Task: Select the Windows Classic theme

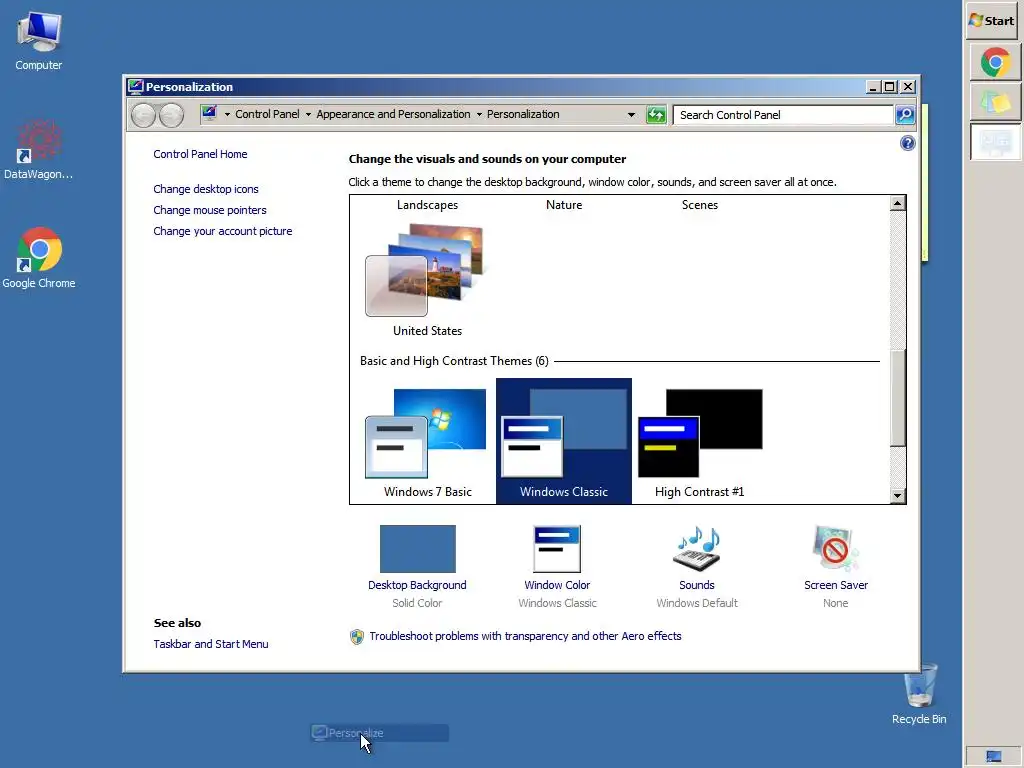Action: pos(564,441)
